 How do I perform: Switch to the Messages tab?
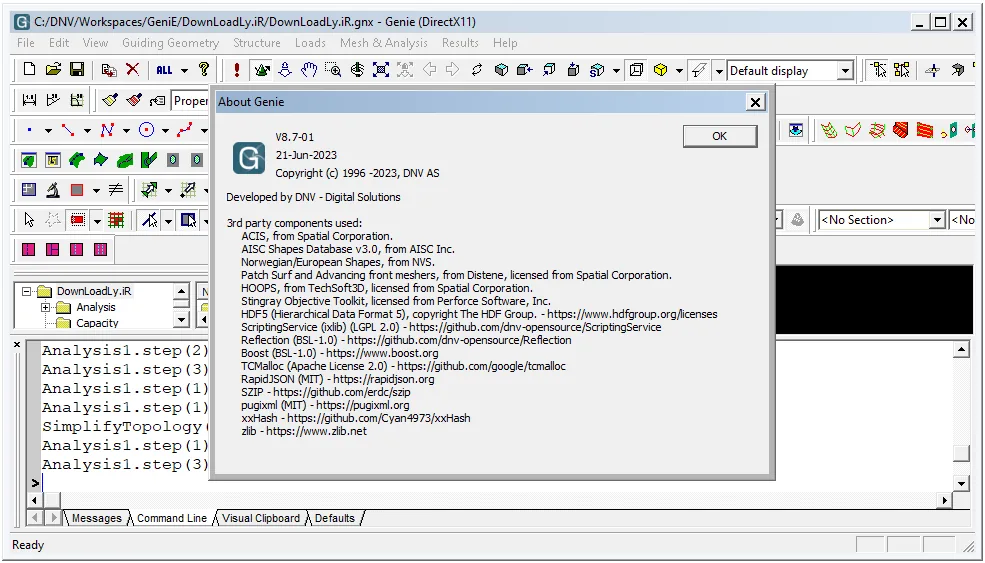tap(96, 518)
